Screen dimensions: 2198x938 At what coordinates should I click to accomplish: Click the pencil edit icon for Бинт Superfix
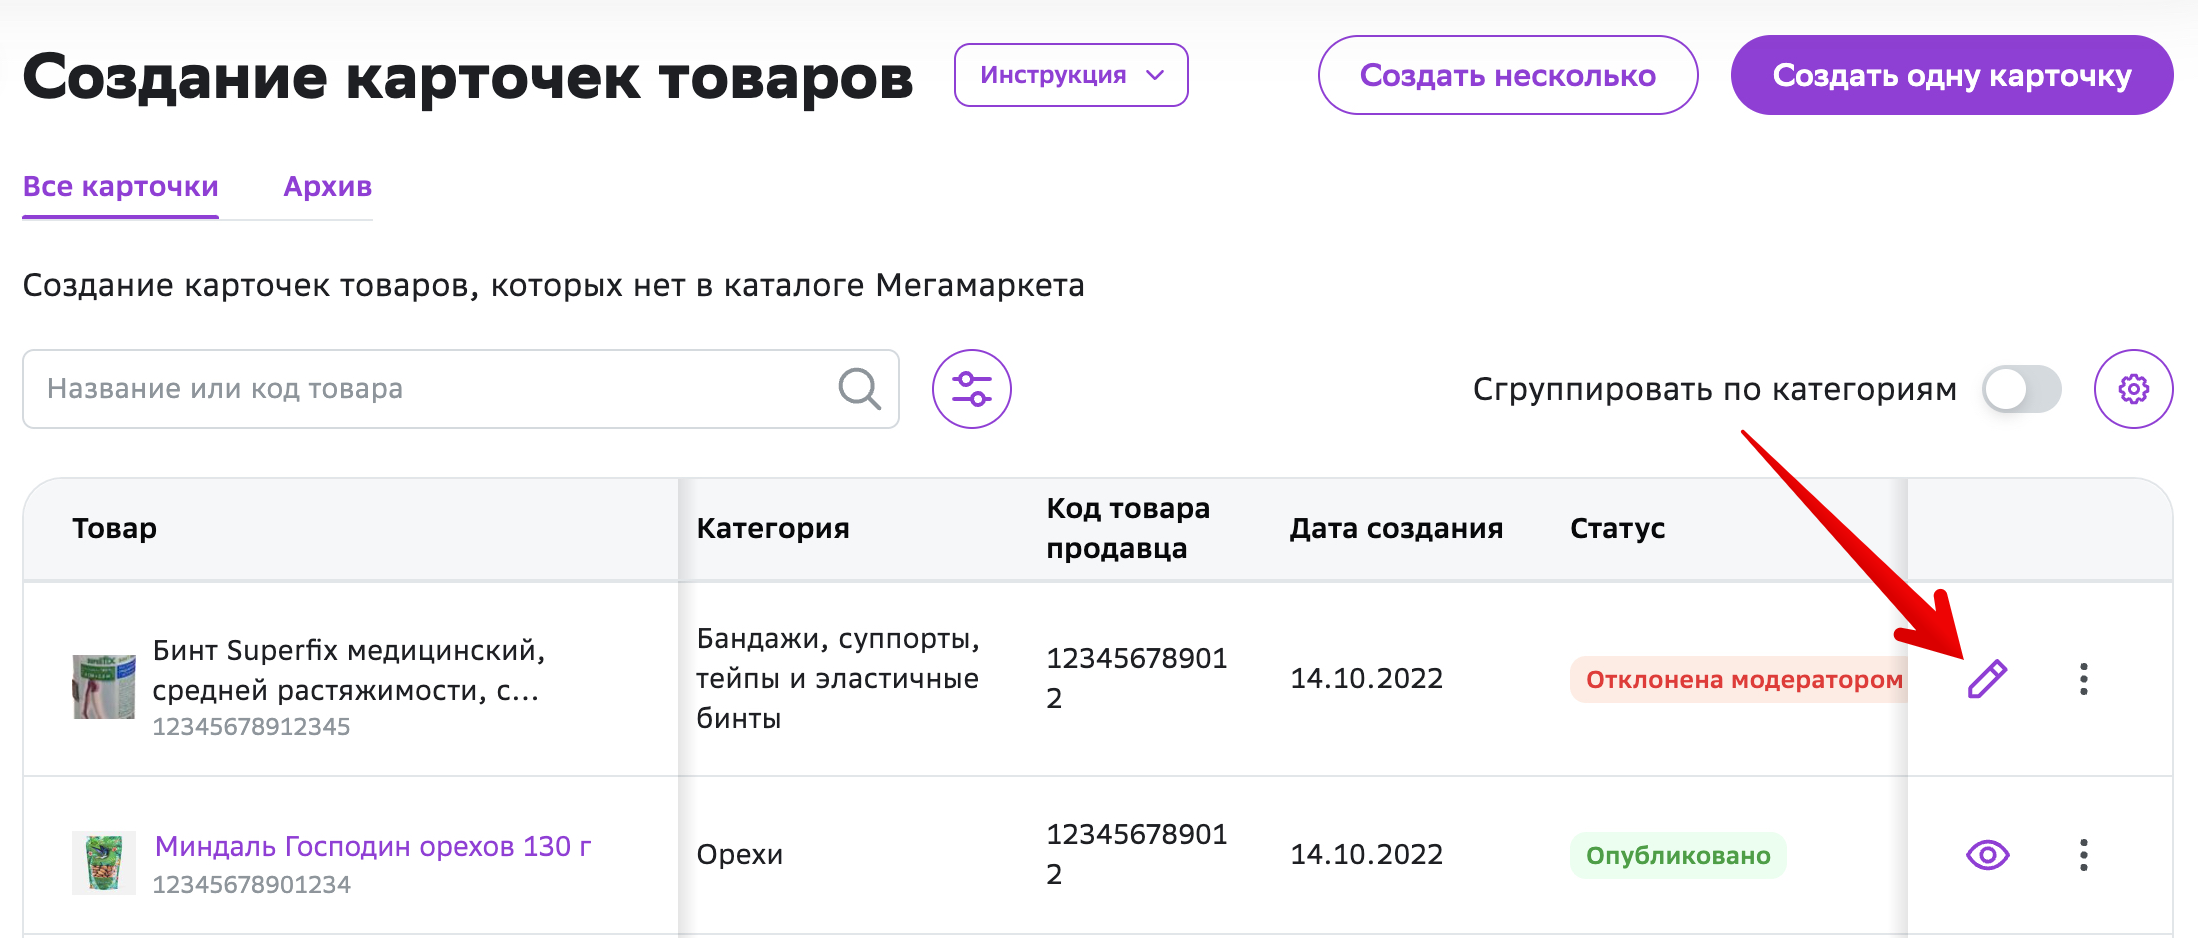tap(1987, 679)
